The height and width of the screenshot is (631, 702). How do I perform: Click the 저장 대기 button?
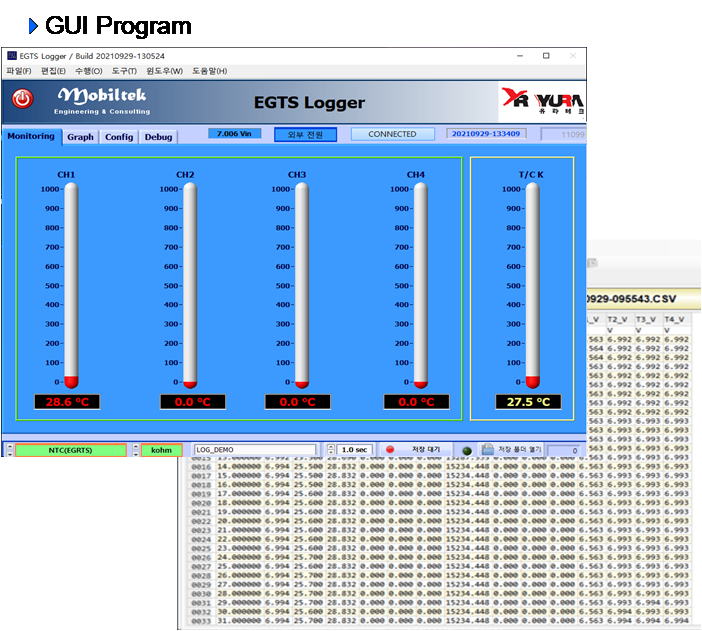pos(414,449)
